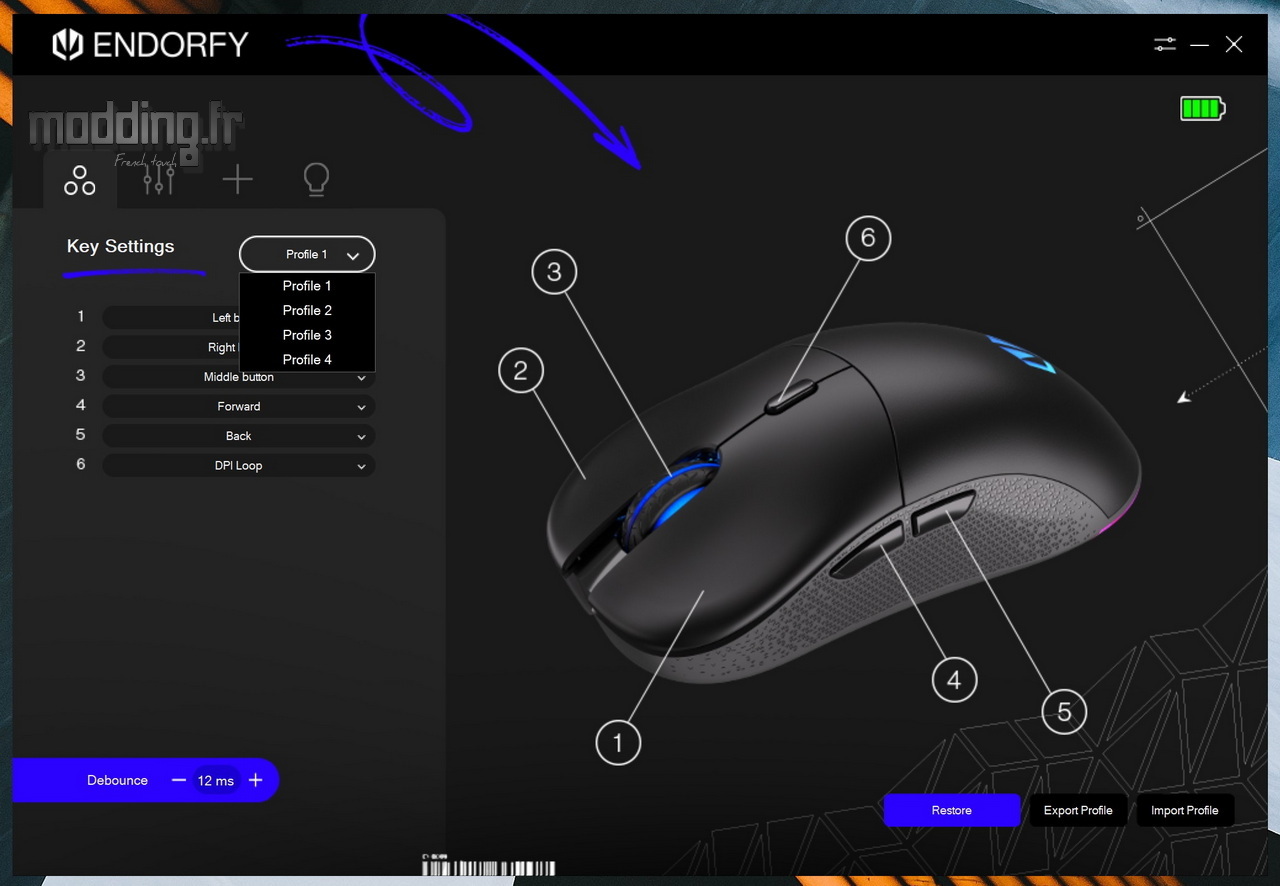Click the Restore button
Viewport: 1280px width, 886px height.
point(952,810)
